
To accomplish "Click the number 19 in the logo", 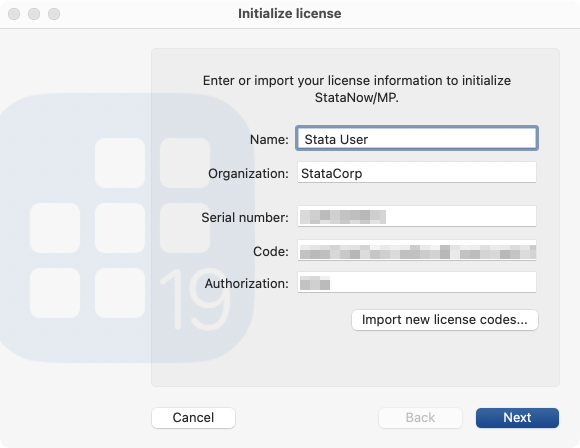I will coord(196,300).
